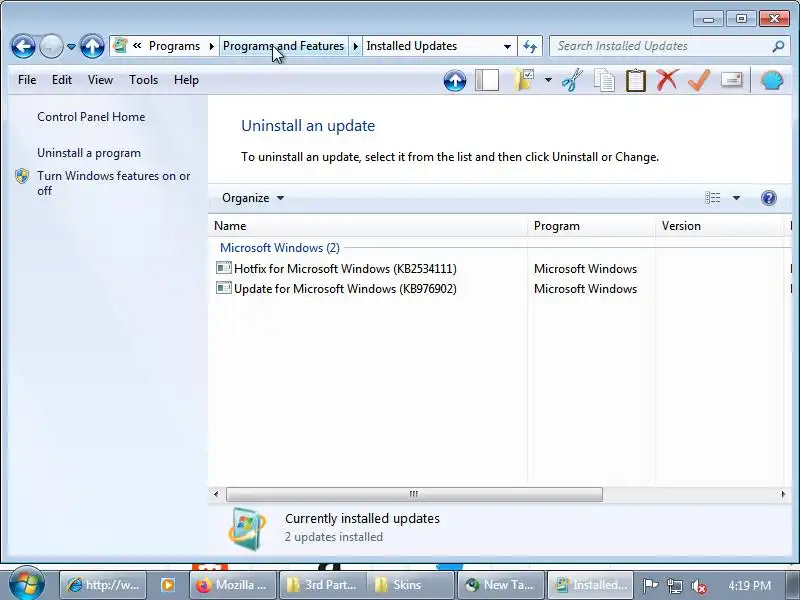Sort by the Program column header
The image size is (800, 600).
(x=592, y=226)
